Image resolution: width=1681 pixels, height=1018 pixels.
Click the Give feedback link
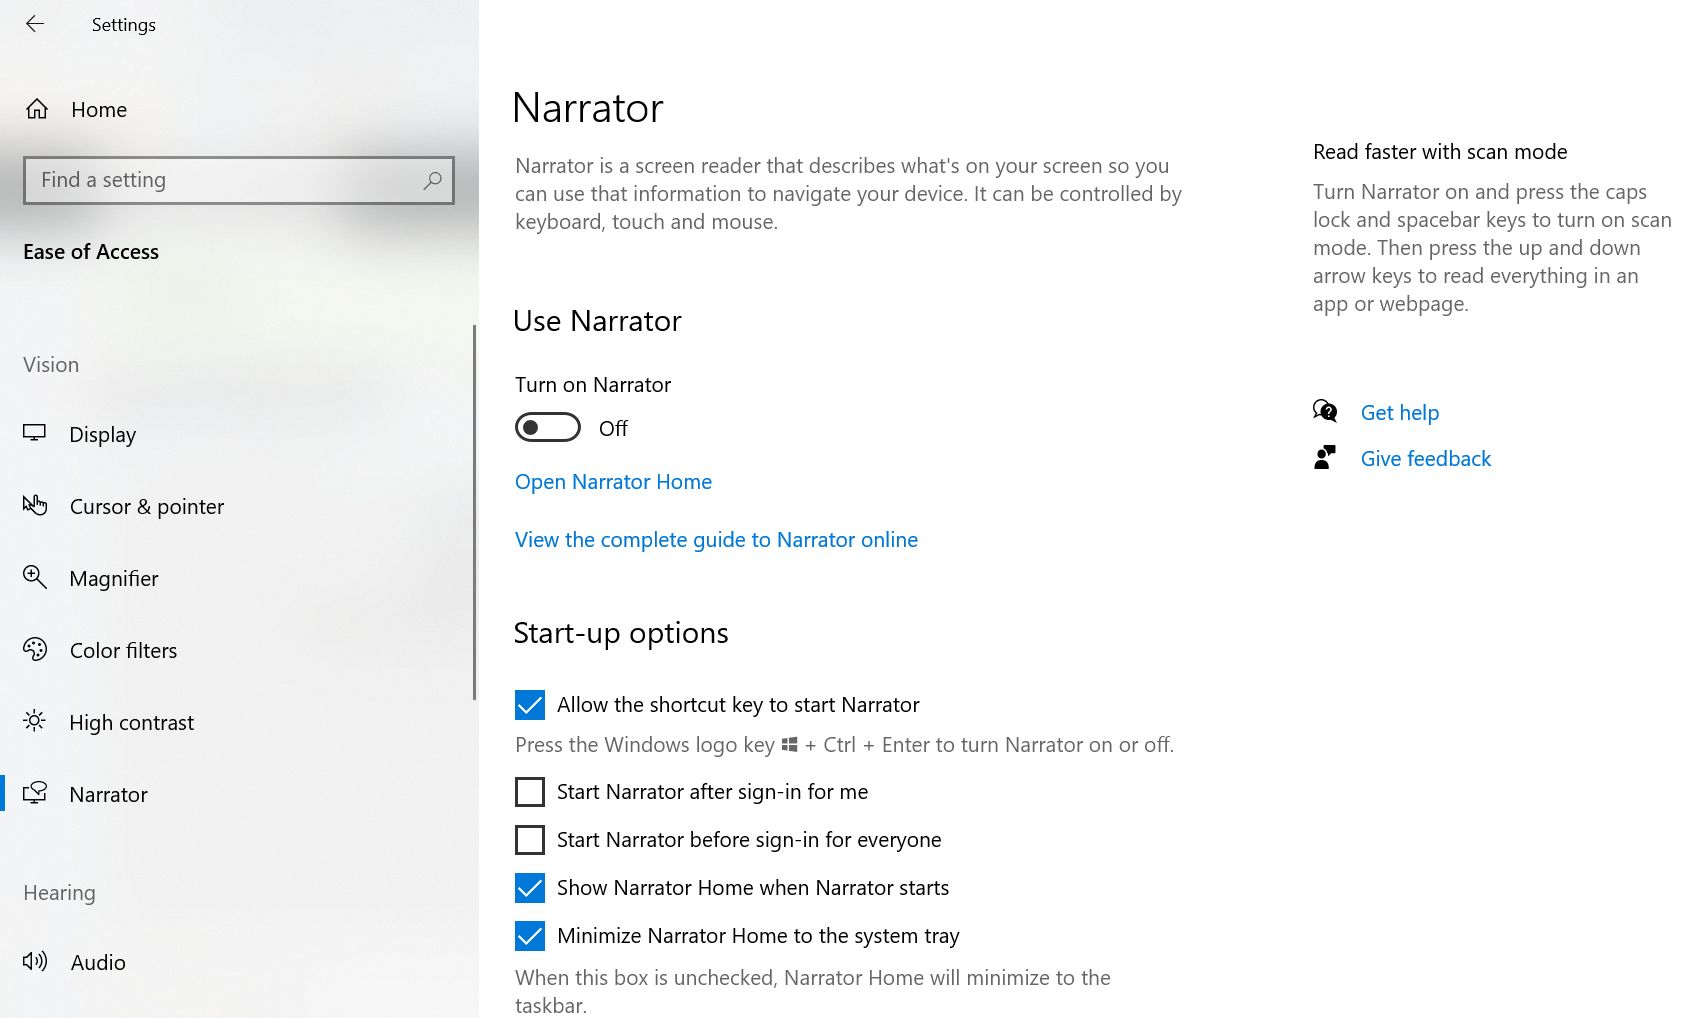tap(1425, 458)
